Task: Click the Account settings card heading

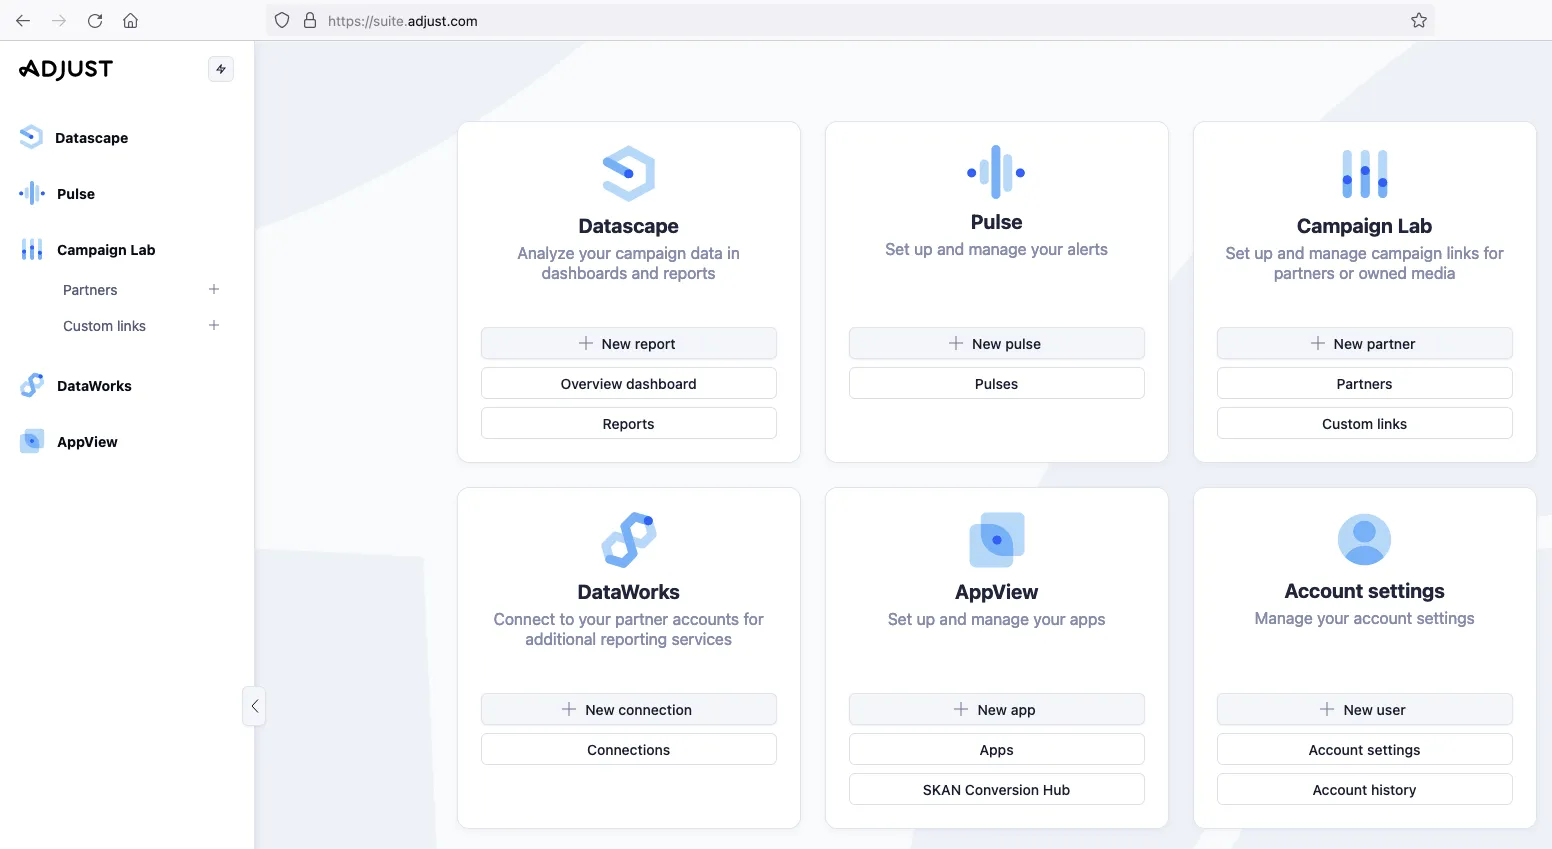Action: 1364,591
